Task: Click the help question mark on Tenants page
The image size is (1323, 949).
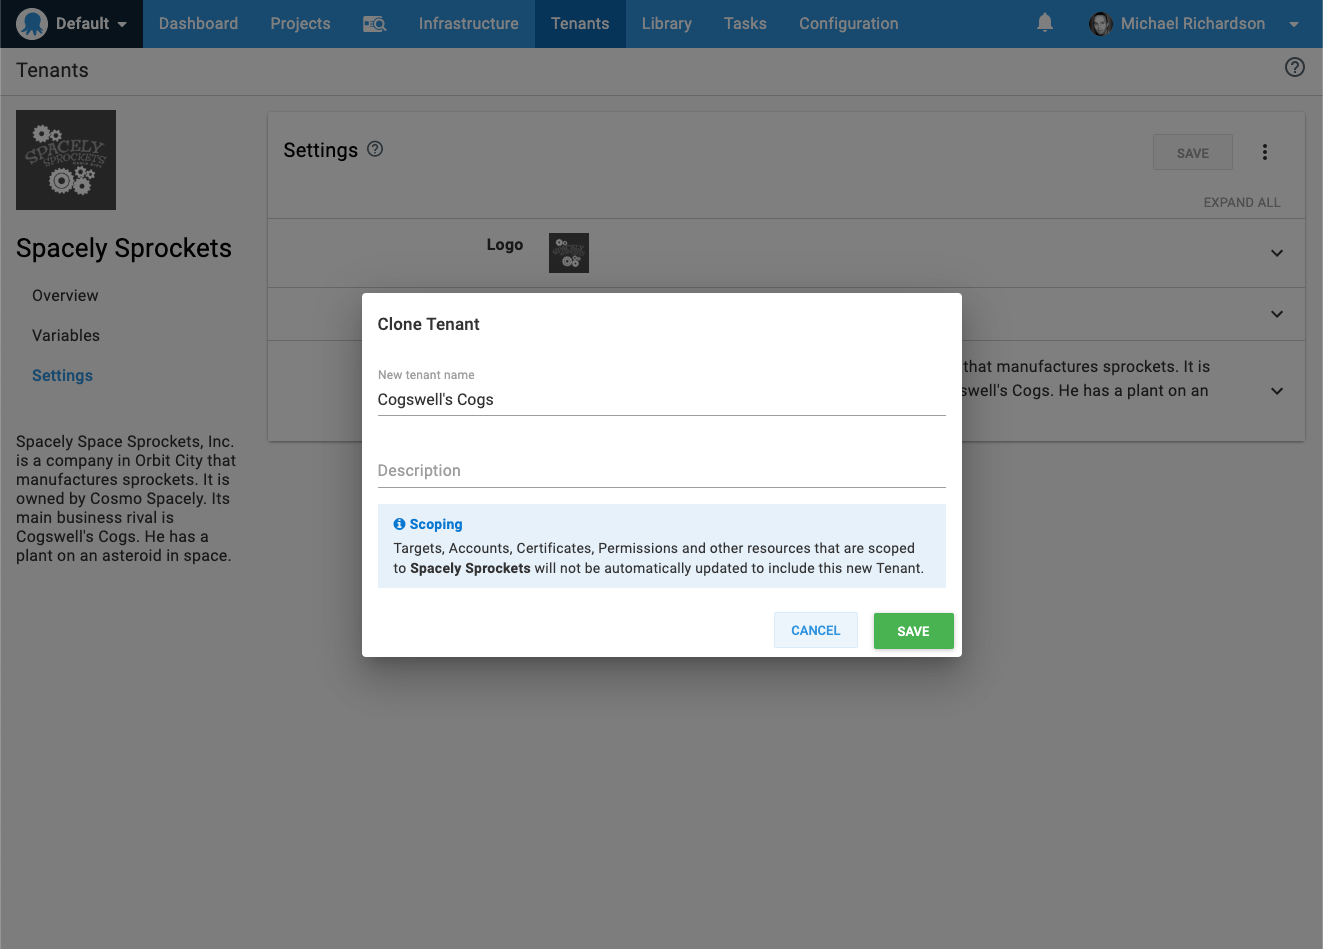Action: coord(1294,67)
